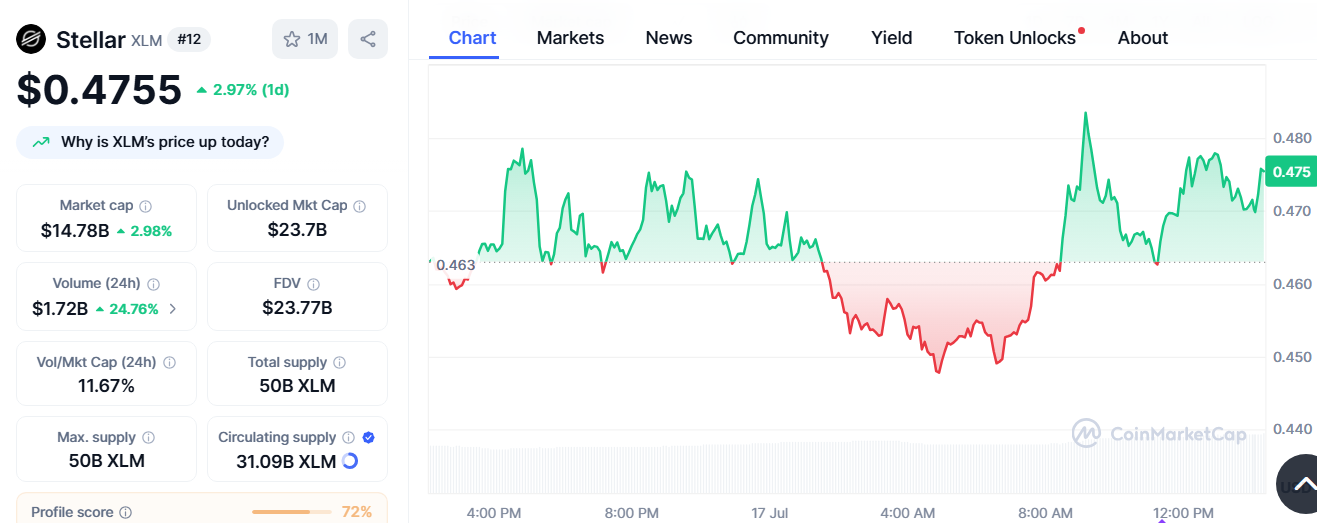Ask why XLM's price is up today
The width and height of the screenshot is (1317, 523).
[150, 142]
